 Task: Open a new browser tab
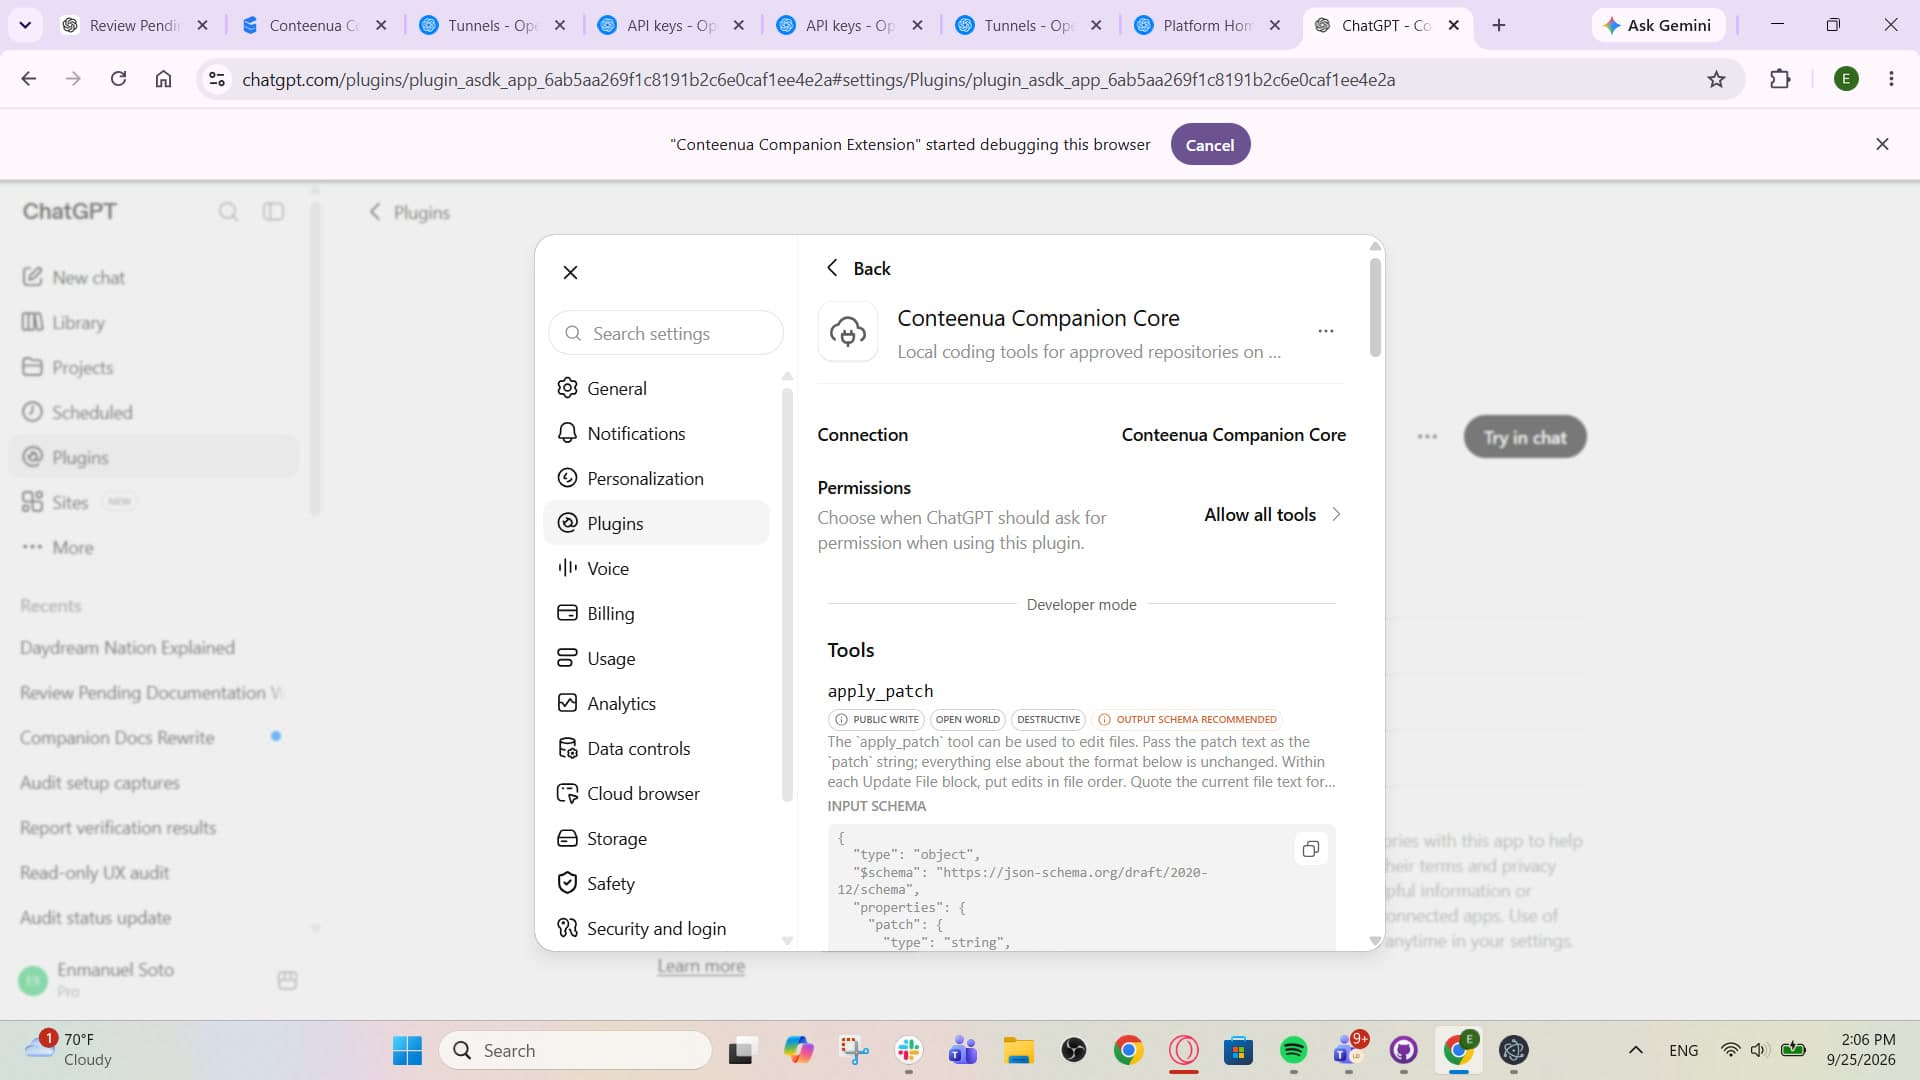tap(1498, 25)
